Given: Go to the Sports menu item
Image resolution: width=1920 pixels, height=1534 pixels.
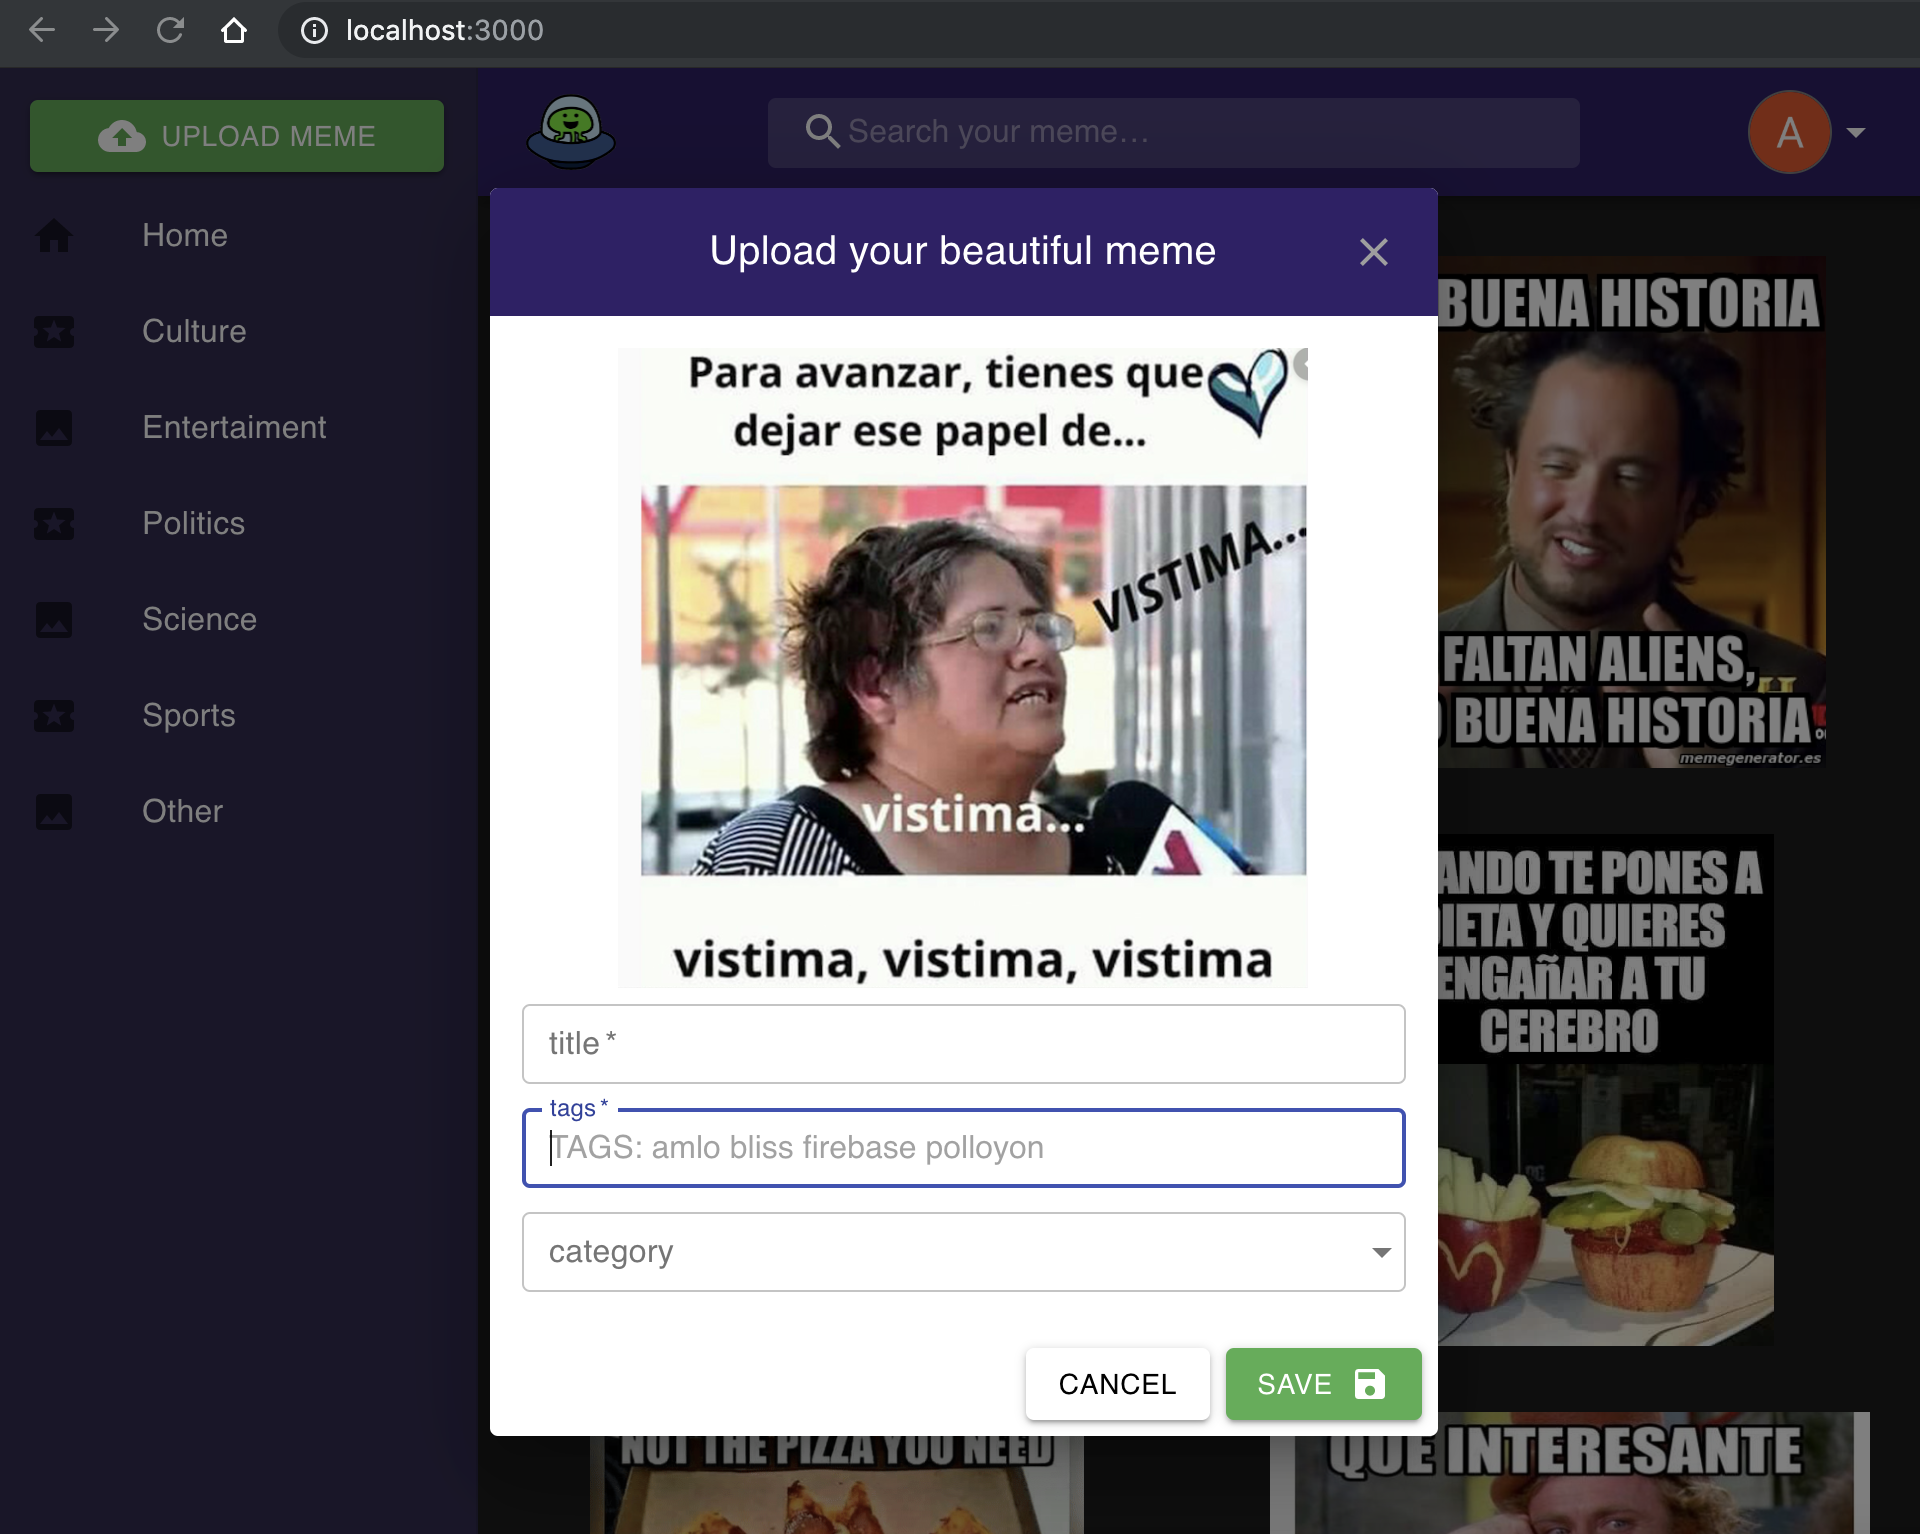Looking at the screenshot, I should pos(188,715).
